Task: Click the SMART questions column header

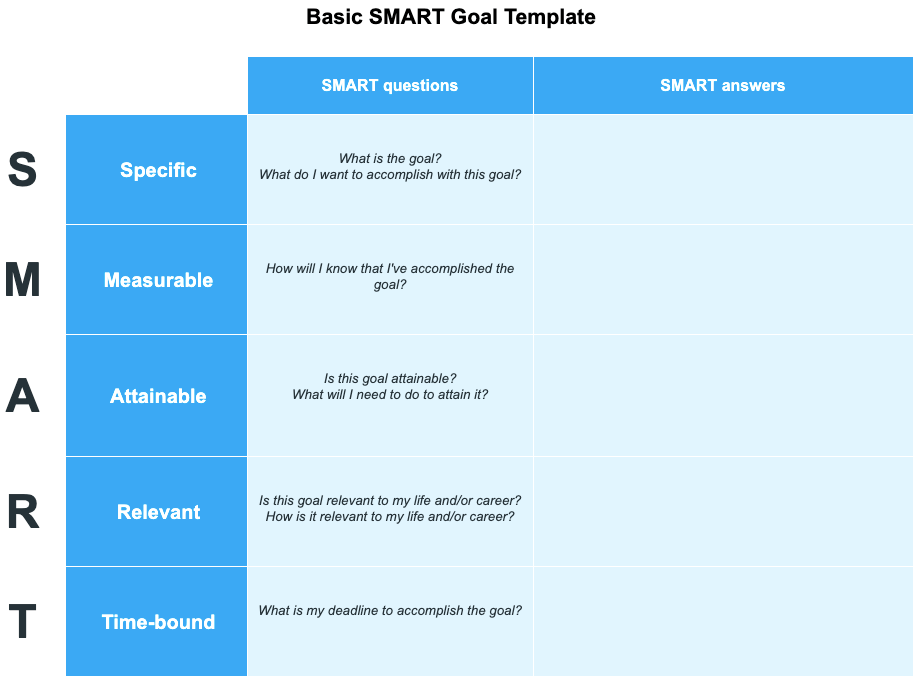Action: click(390, 85)
